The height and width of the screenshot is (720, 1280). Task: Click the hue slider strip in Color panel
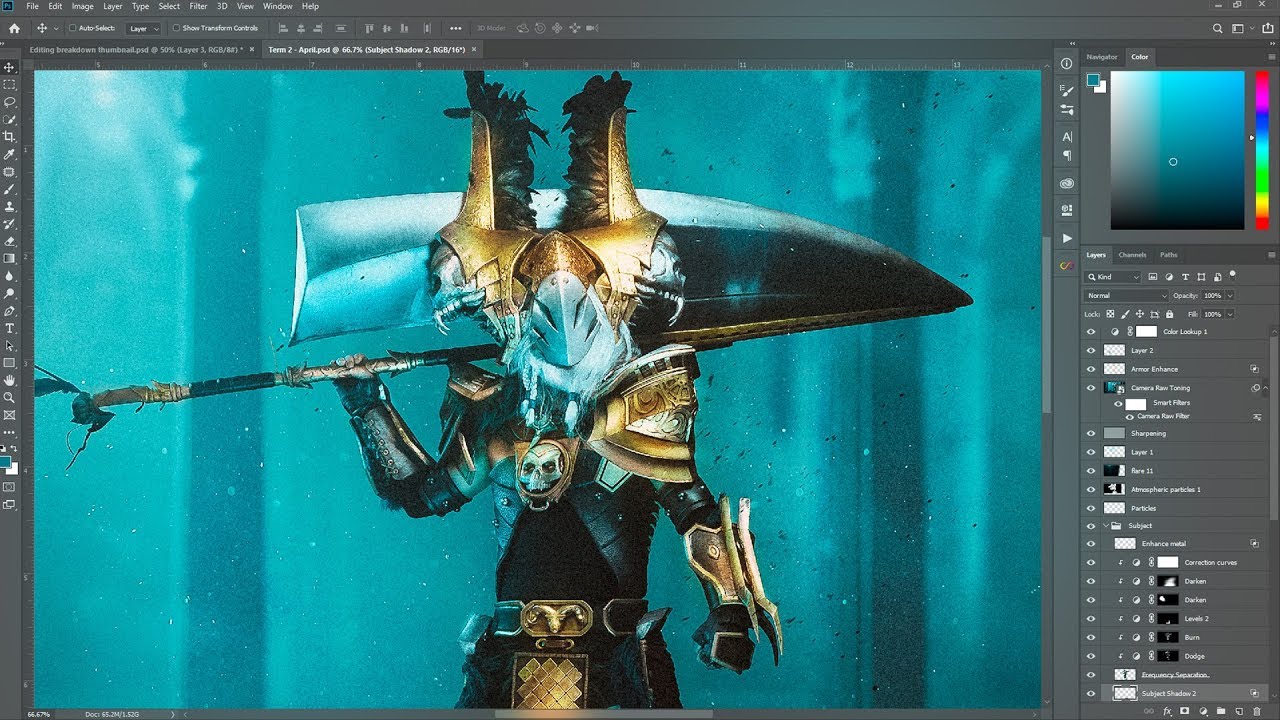click(x=1263, y=150)
